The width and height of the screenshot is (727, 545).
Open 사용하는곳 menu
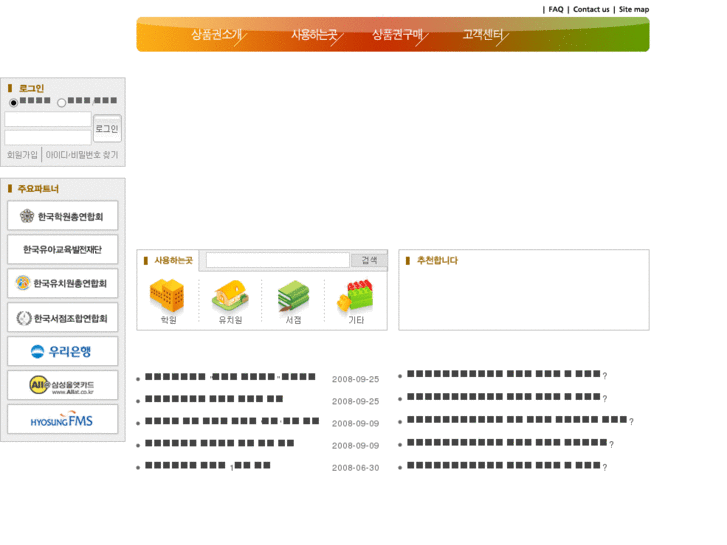coord(314,34)
